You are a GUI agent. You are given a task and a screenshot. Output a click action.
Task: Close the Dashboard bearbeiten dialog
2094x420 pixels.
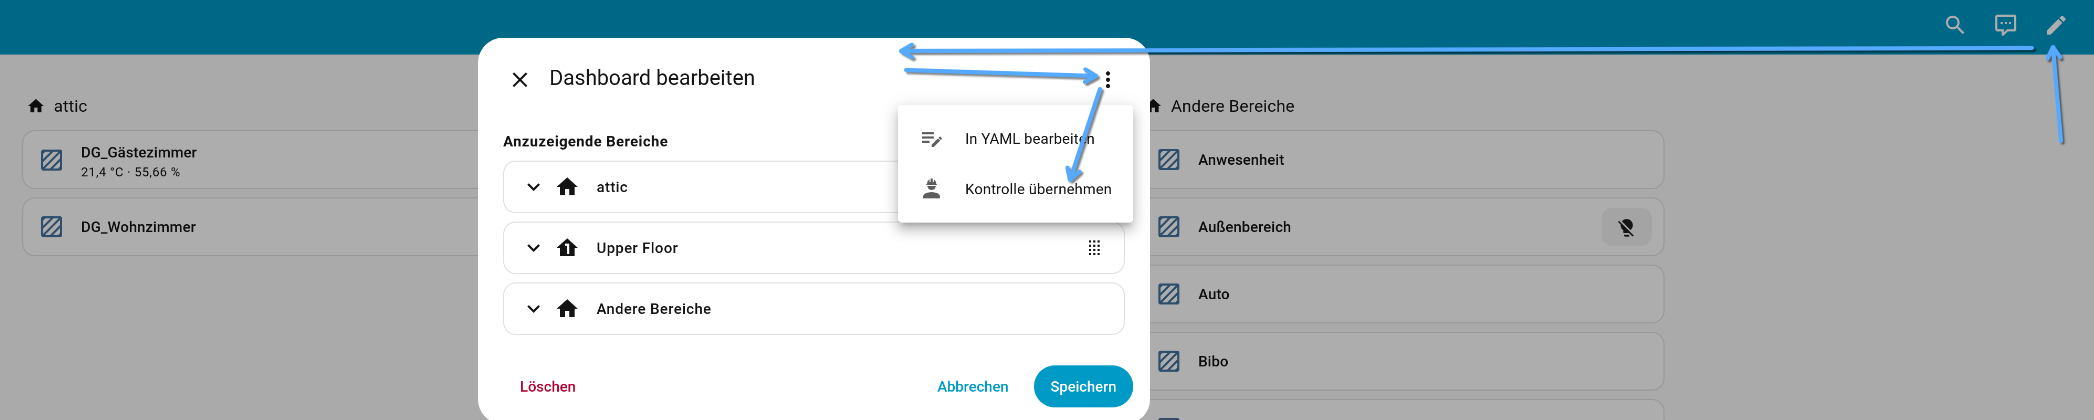coord(520,79)
